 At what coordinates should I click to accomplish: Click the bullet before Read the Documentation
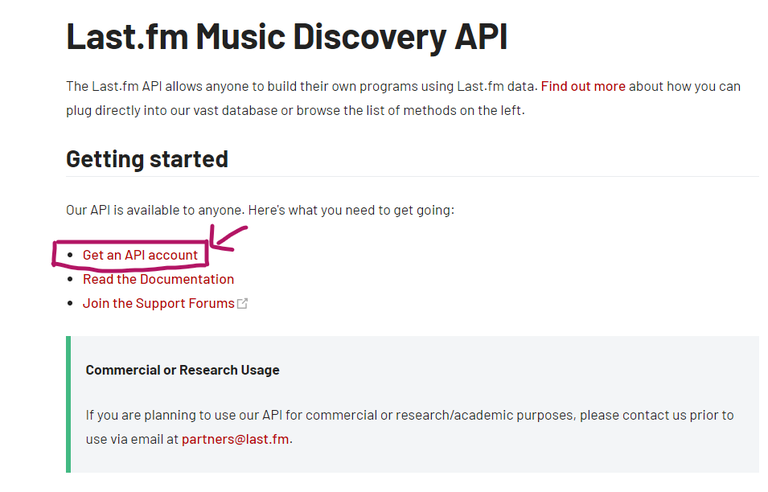coord(70,280)
